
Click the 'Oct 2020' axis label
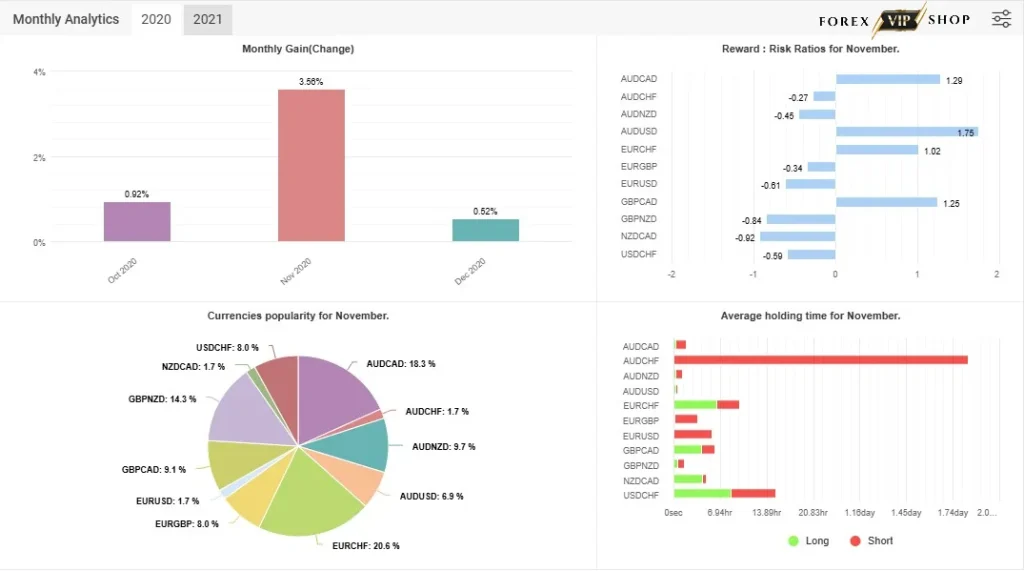tap(122, 270)
